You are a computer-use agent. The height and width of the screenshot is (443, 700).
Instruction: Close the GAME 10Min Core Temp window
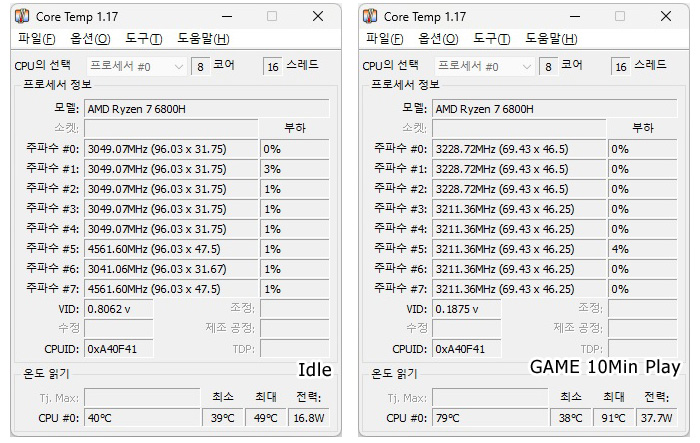point(666,17)
